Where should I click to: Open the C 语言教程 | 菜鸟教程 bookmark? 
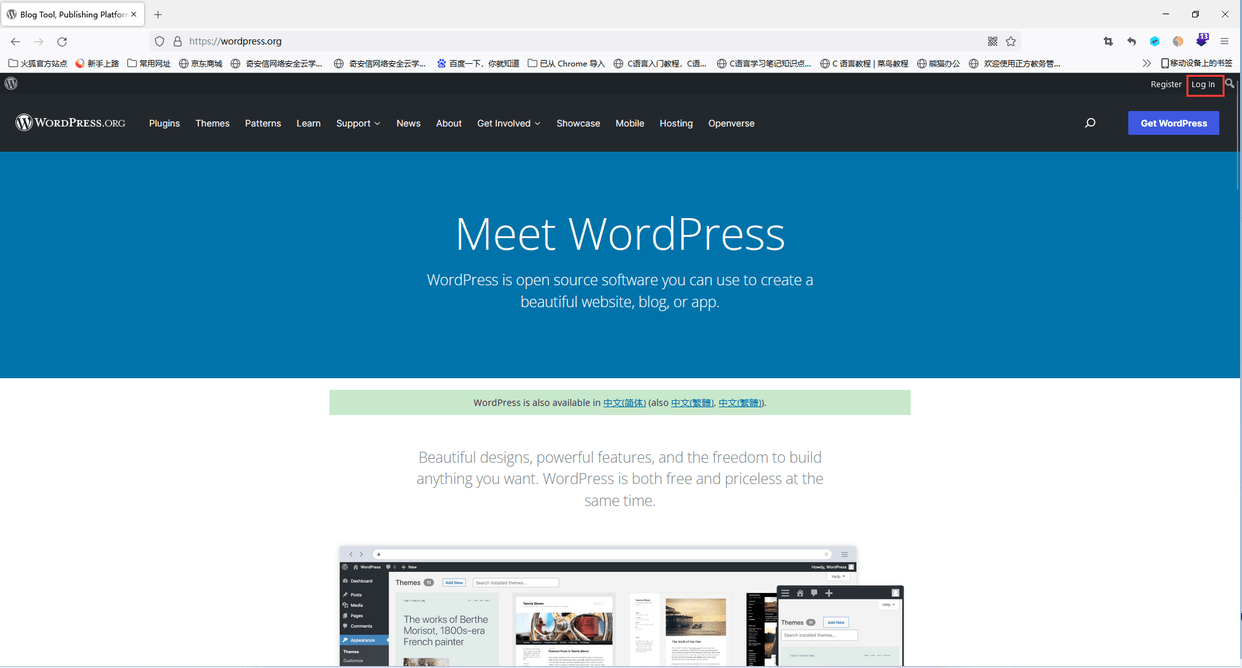[x=864, y=63]
